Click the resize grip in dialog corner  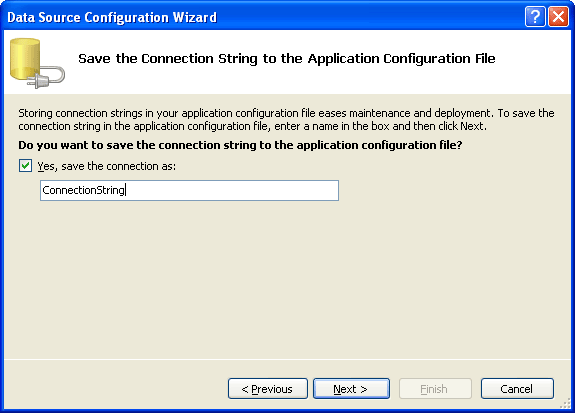click(565, 404)
